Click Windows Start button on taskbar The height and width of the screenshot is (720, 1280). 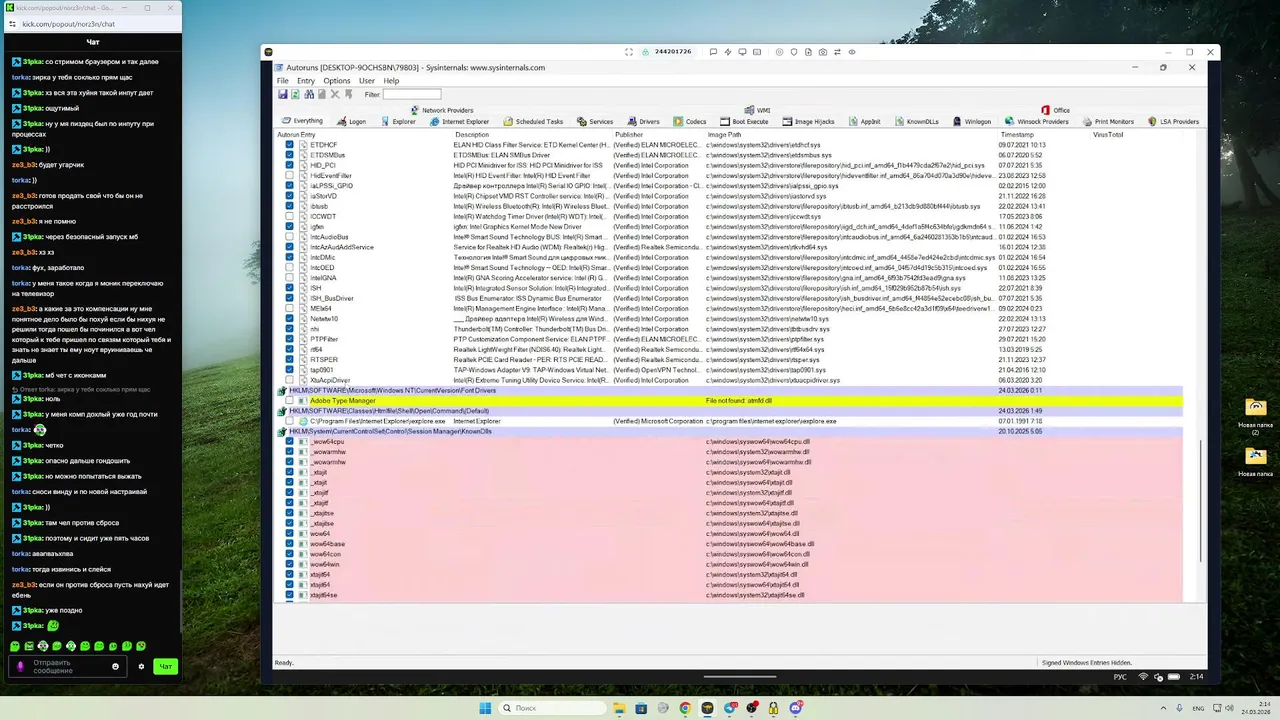click(485, 708)
